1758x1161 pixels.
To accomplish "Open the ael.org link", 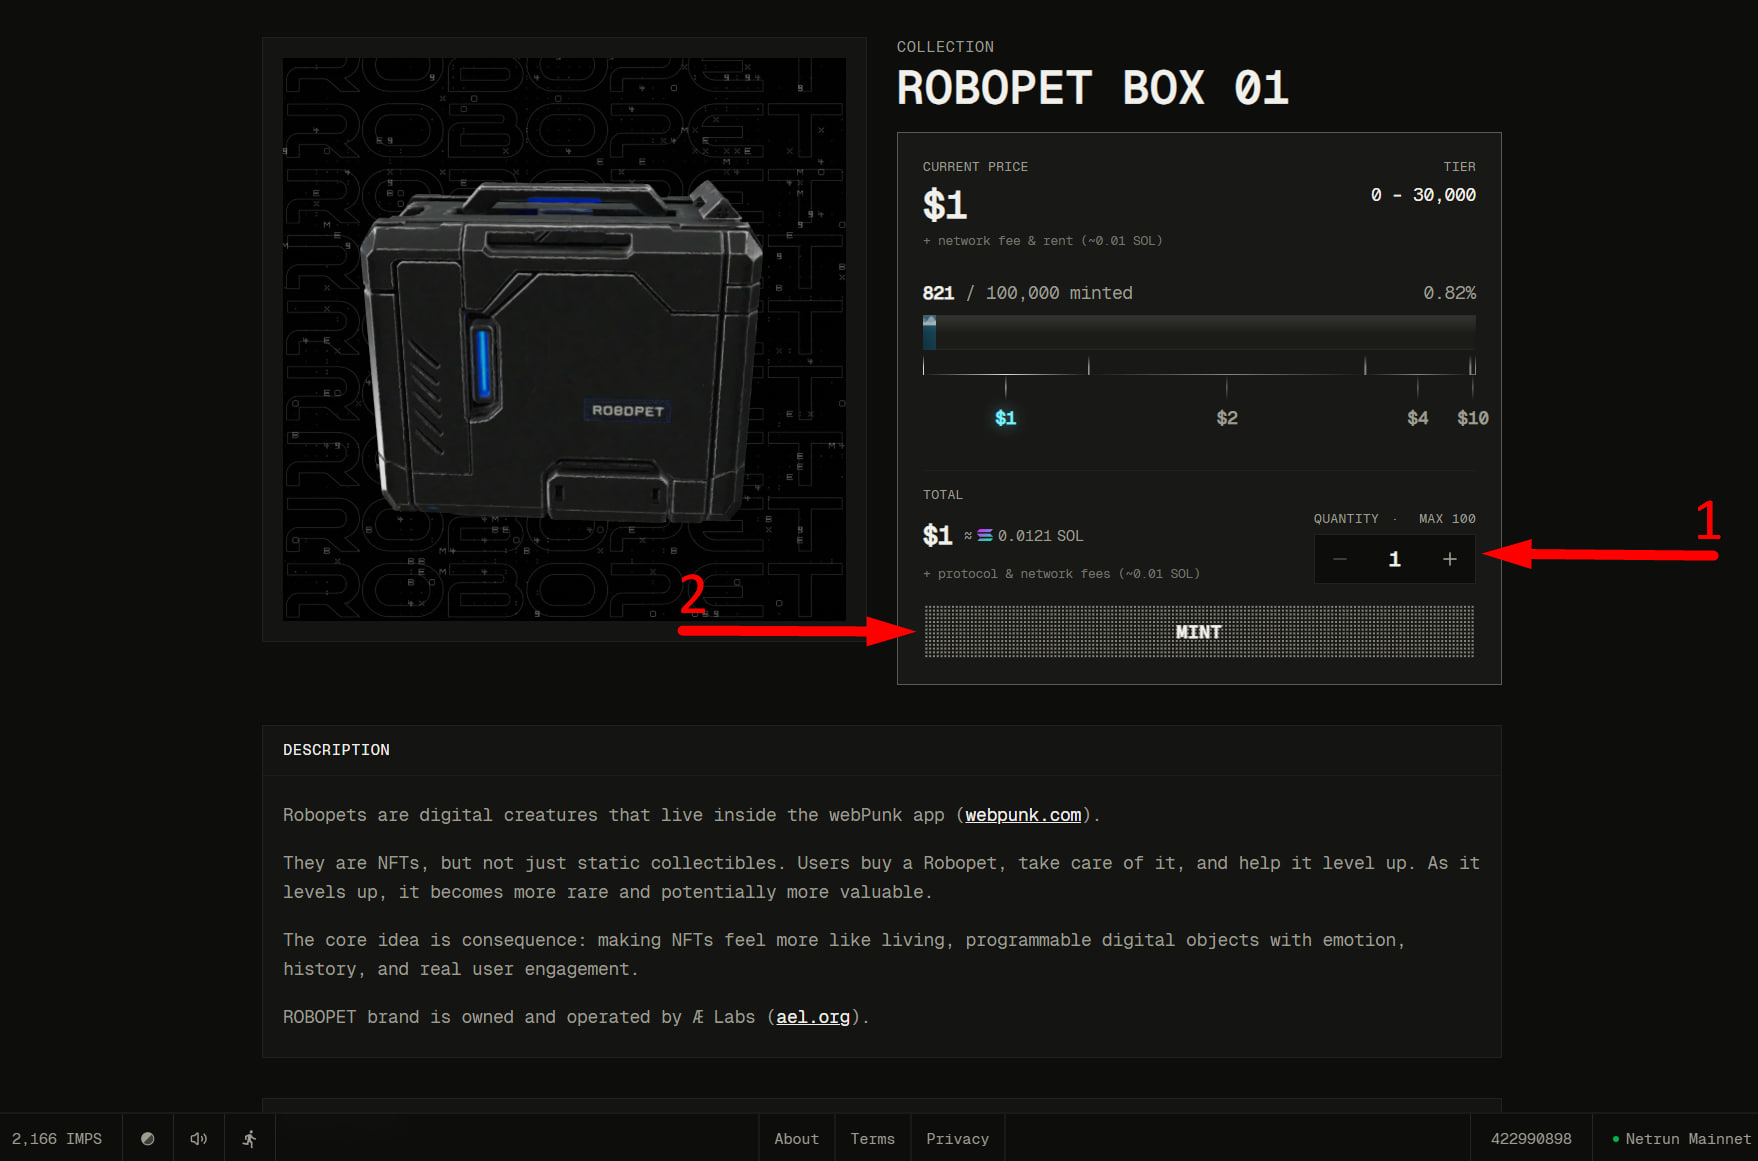I will pos(813,1017).
